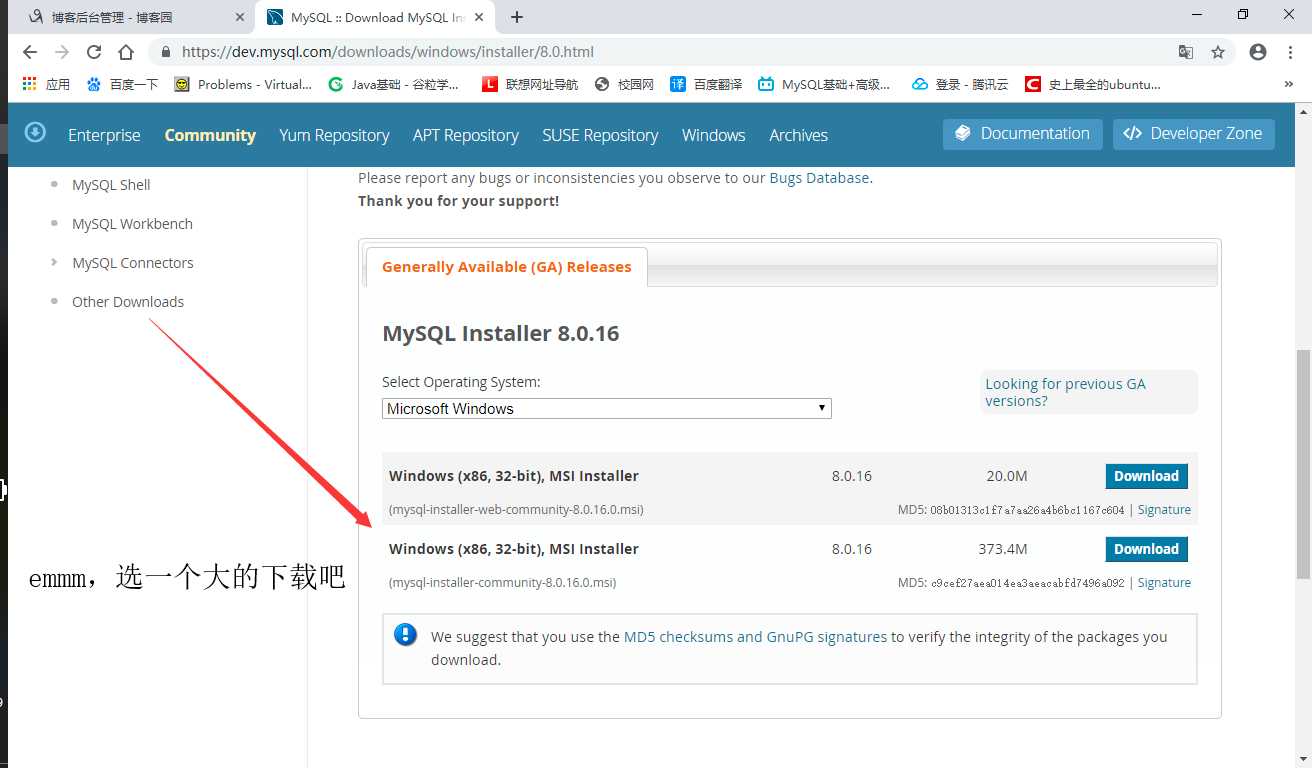Open the Java基础 bookmark
The height and width of the screenshot is (768, 1312).
point(394,85)
